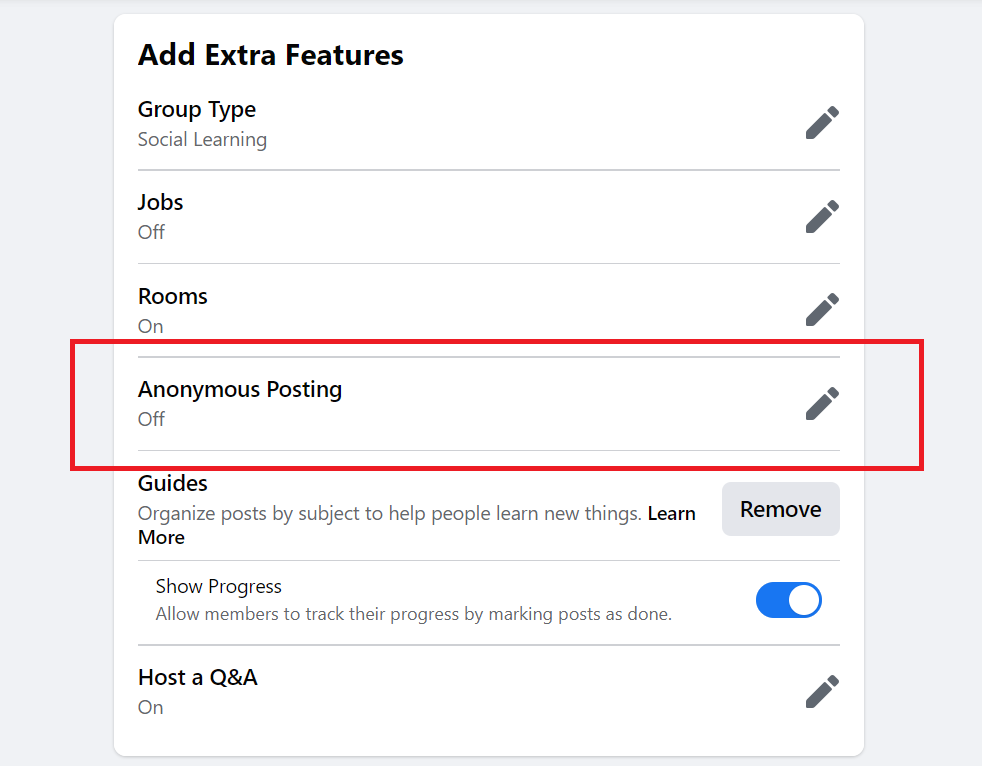This screenshot has height=766, width=982.
Task: Select the Rooms feature label
Action: coord(173,296)
